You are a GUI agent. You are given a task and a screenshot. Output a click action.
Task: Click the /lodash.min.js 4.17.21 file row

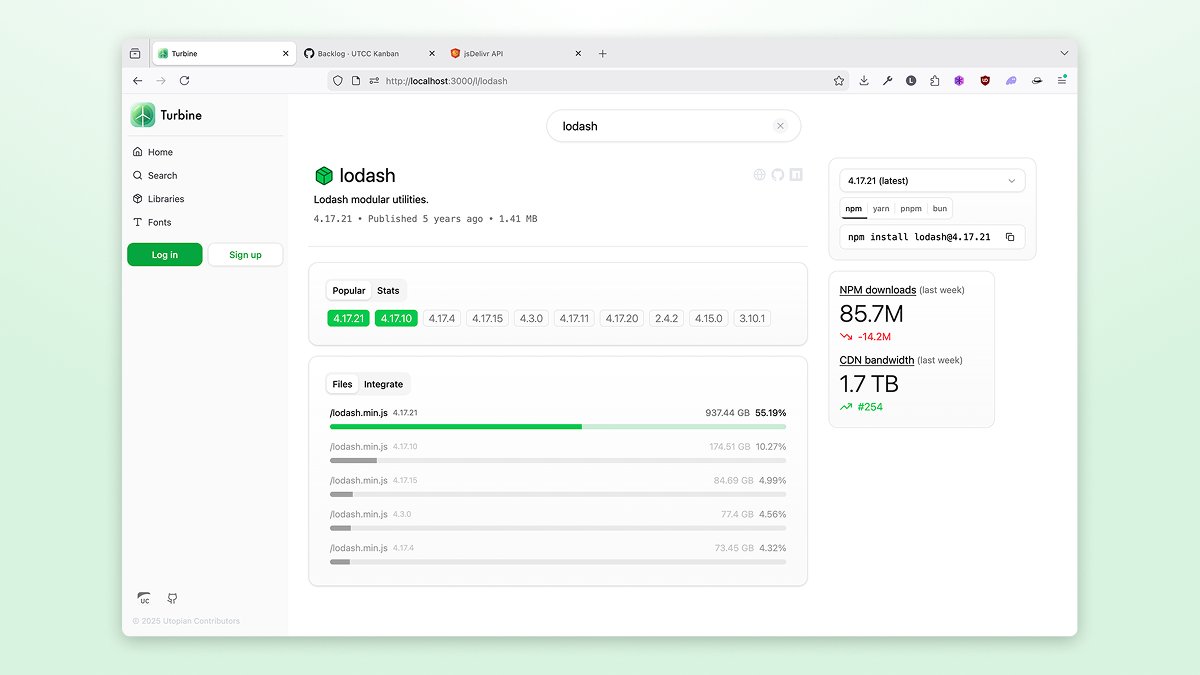[558, 418]
